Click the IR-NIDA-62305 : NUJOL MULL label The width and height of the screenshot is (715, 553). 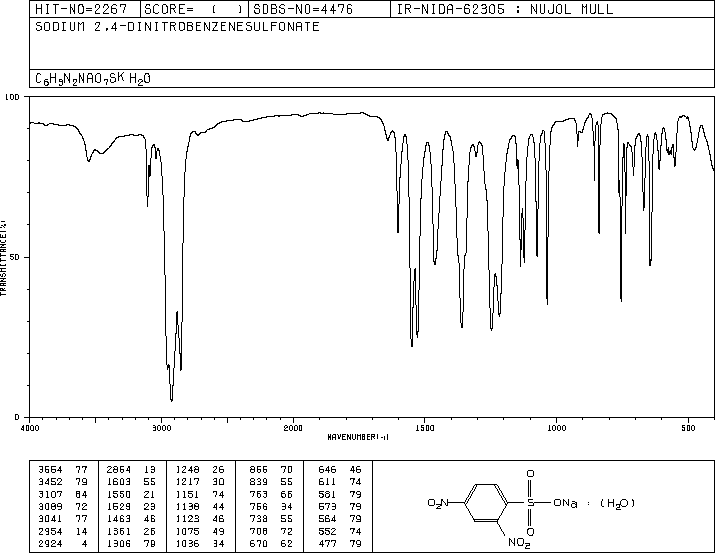(x=505, y=9)
